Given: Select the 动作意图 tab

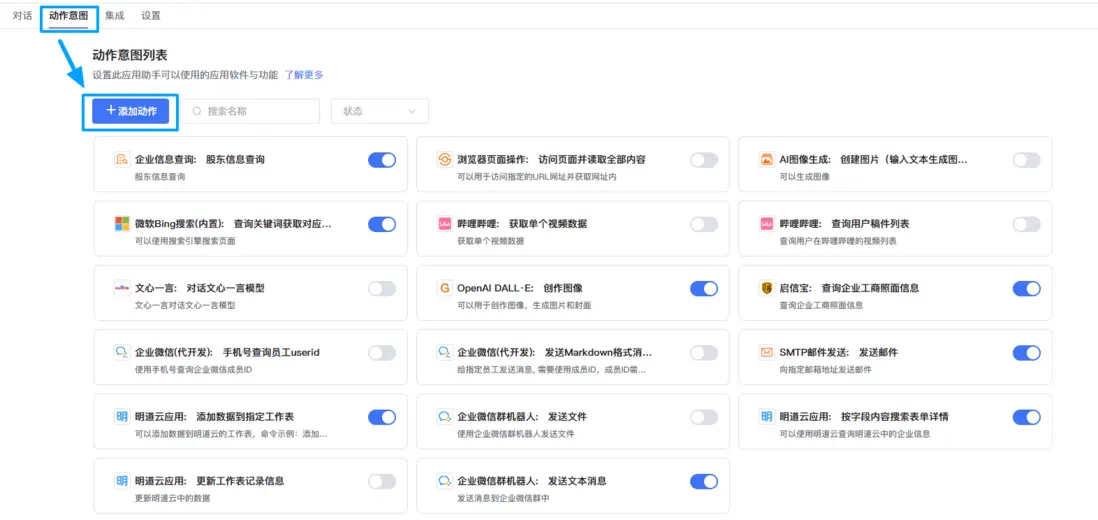Looking at the screenshot, I should 69,15.
